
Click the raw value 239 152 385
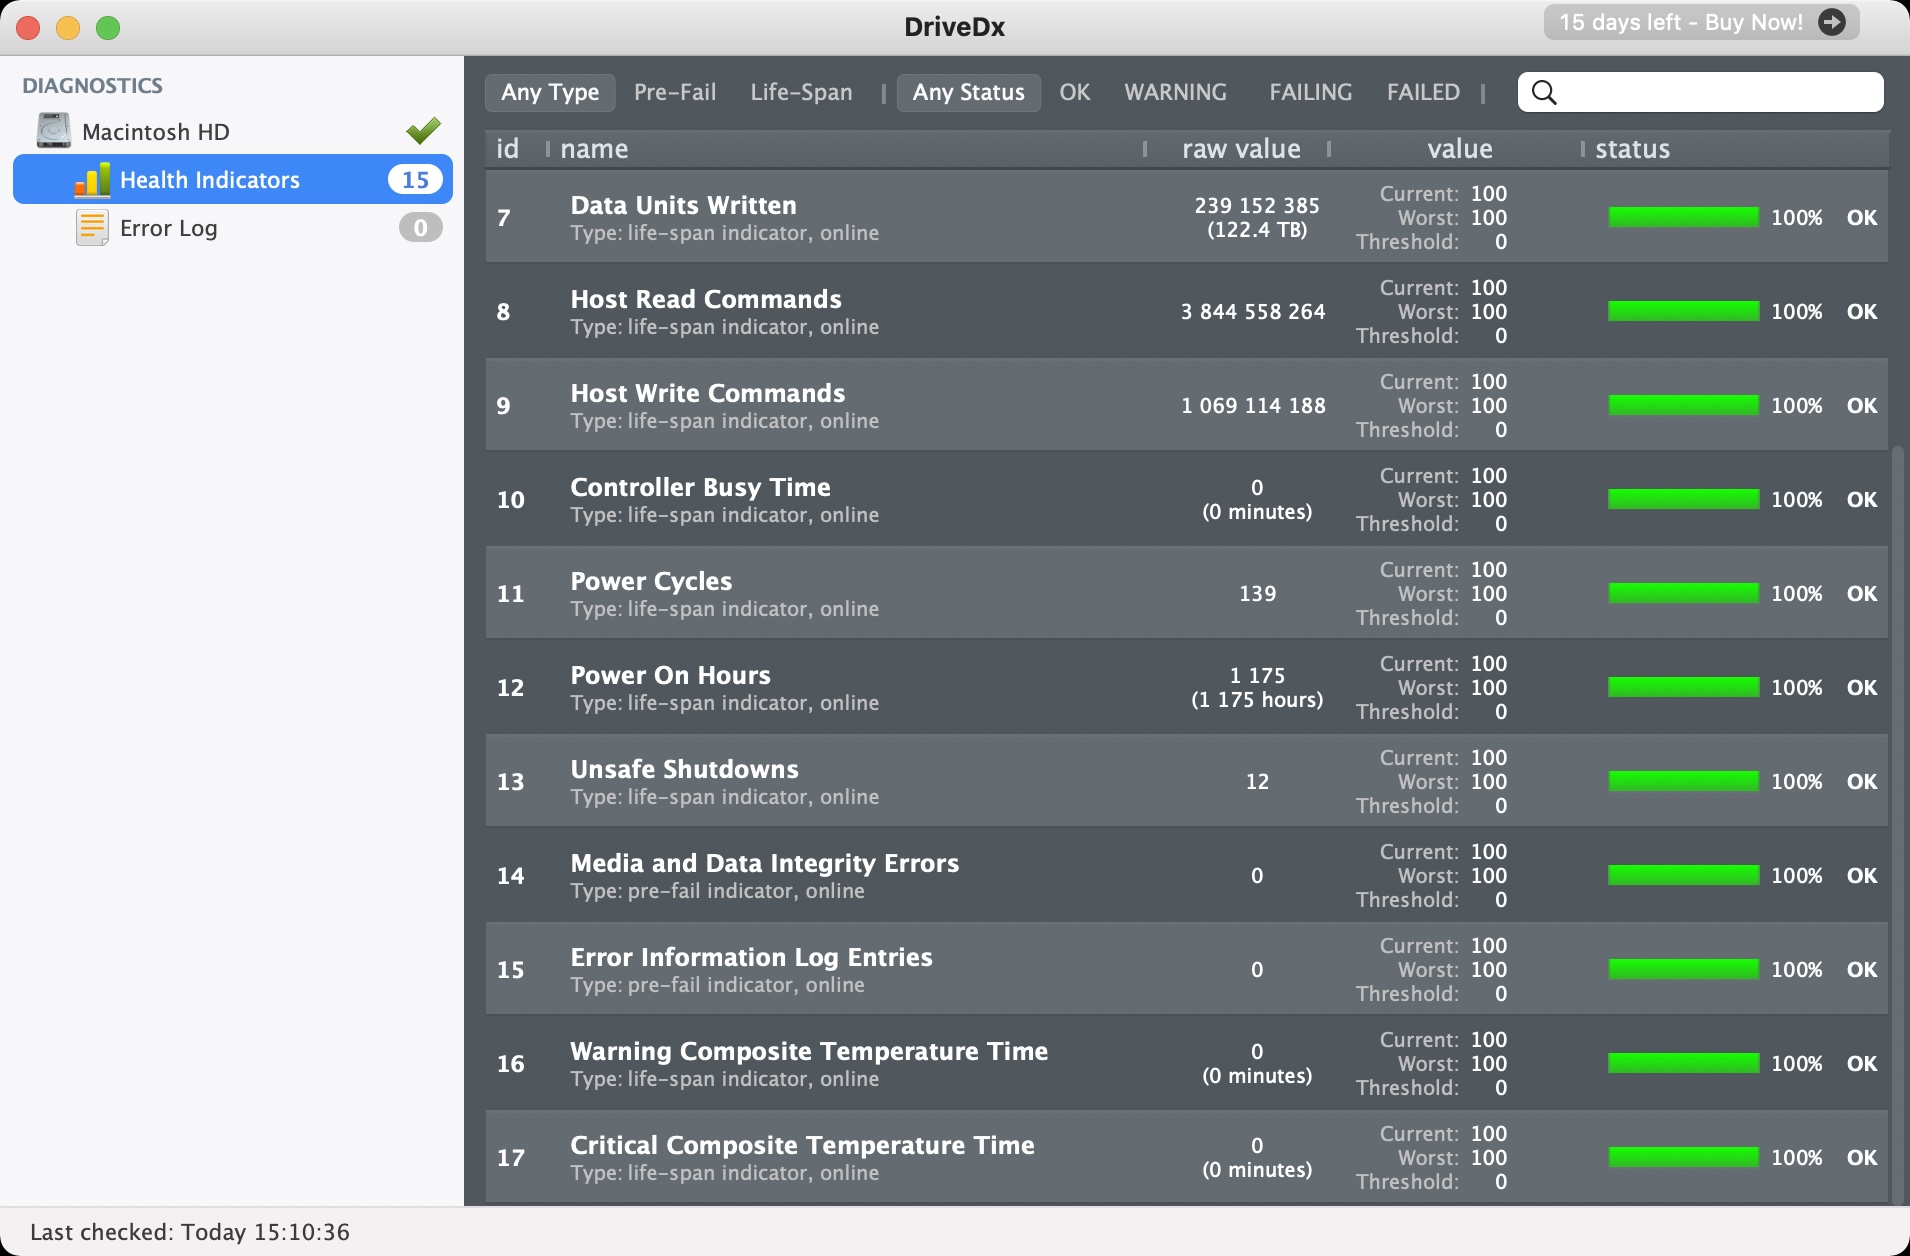coord(1257,205)
